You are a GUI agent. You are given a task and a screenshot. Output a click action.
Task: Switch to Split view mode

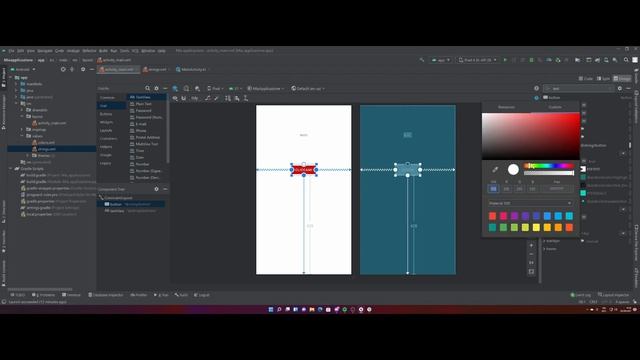click(603, 78)
